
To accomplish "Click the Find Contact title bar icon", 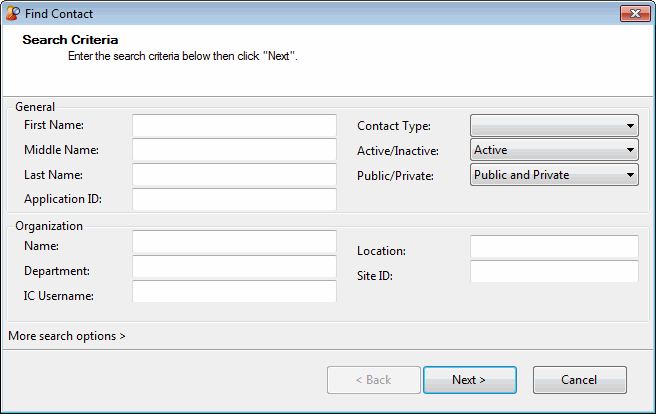I will [13, 14].
